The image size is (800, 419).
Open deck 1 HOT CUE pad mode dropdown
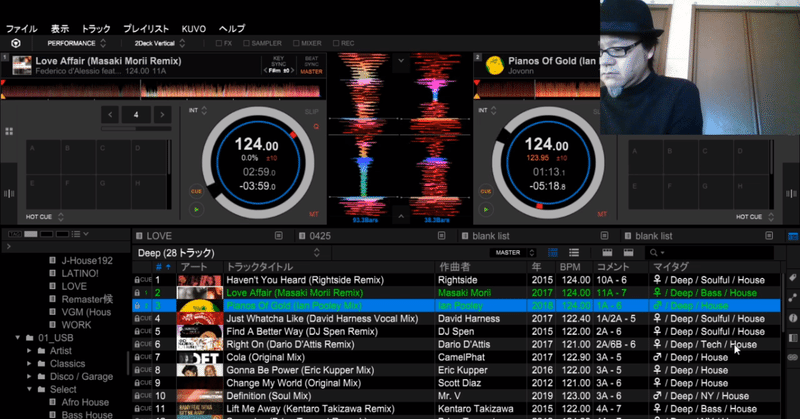[x=45, y=217]
